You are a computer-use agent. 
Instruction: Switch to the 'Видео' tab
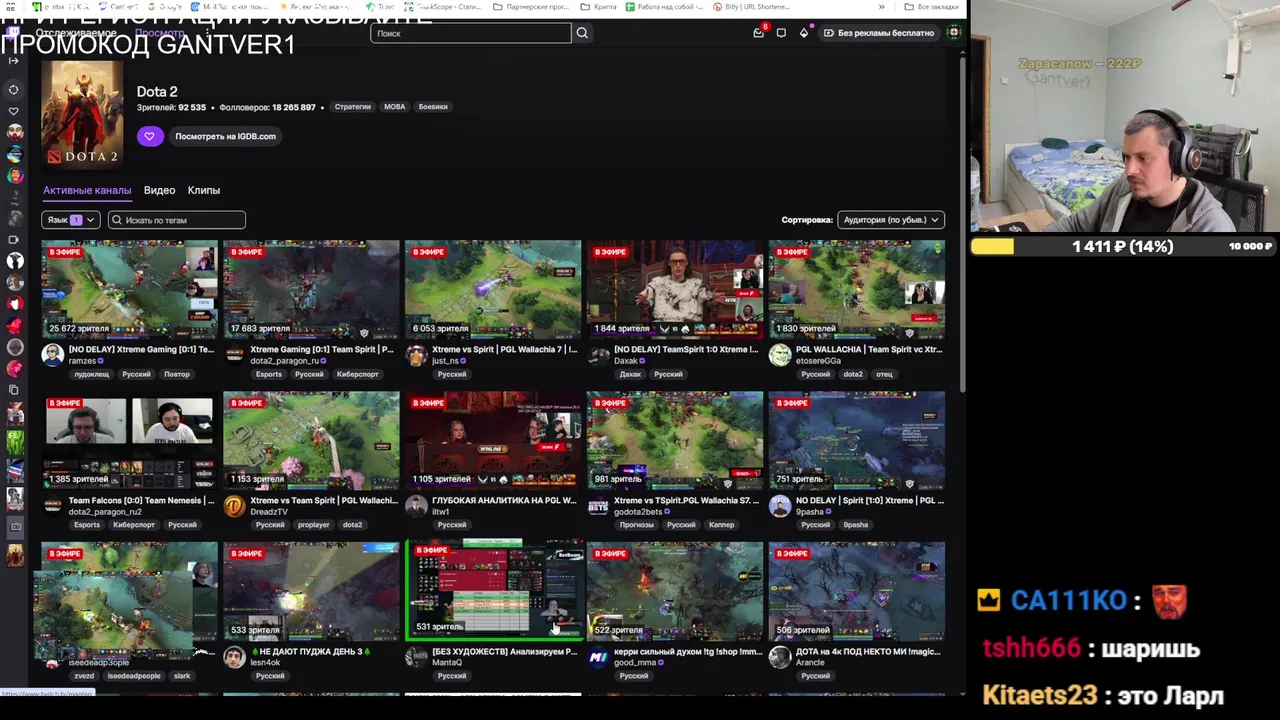point(159,190)
